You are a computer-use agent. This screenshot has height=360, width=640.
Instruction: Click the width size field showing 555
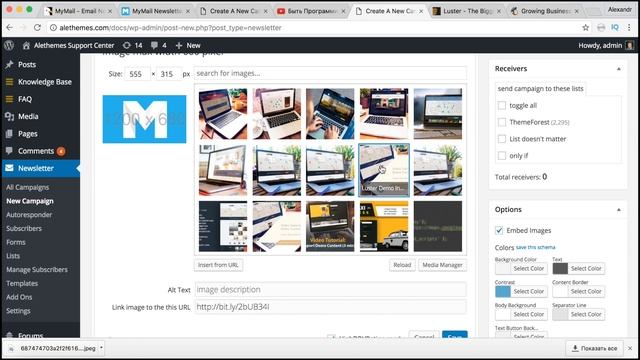coord(137,74)
